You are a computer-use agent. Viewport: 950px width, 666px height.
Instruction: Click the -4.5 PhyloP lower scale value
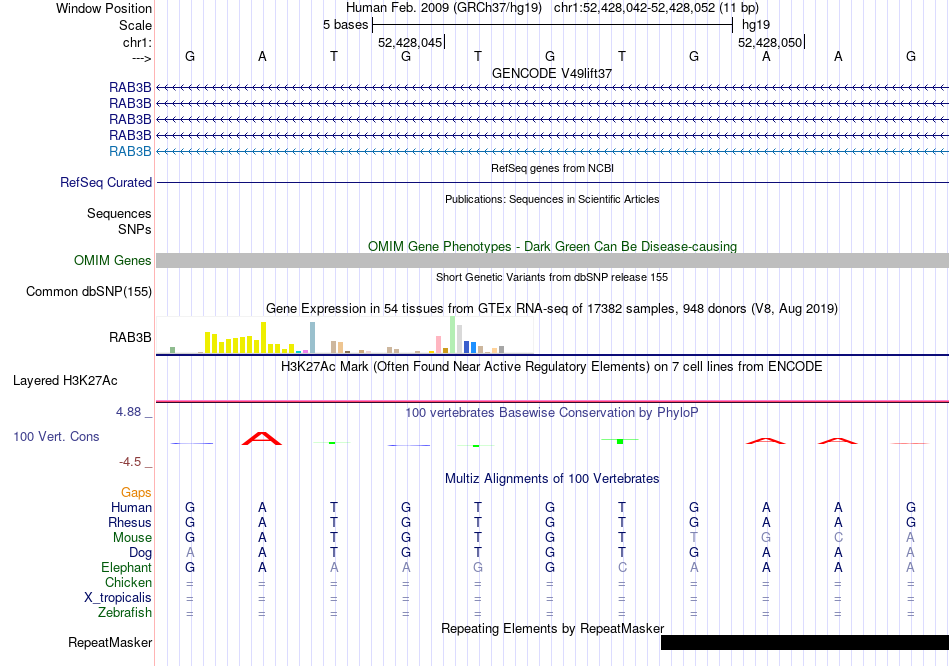(130, 462)
